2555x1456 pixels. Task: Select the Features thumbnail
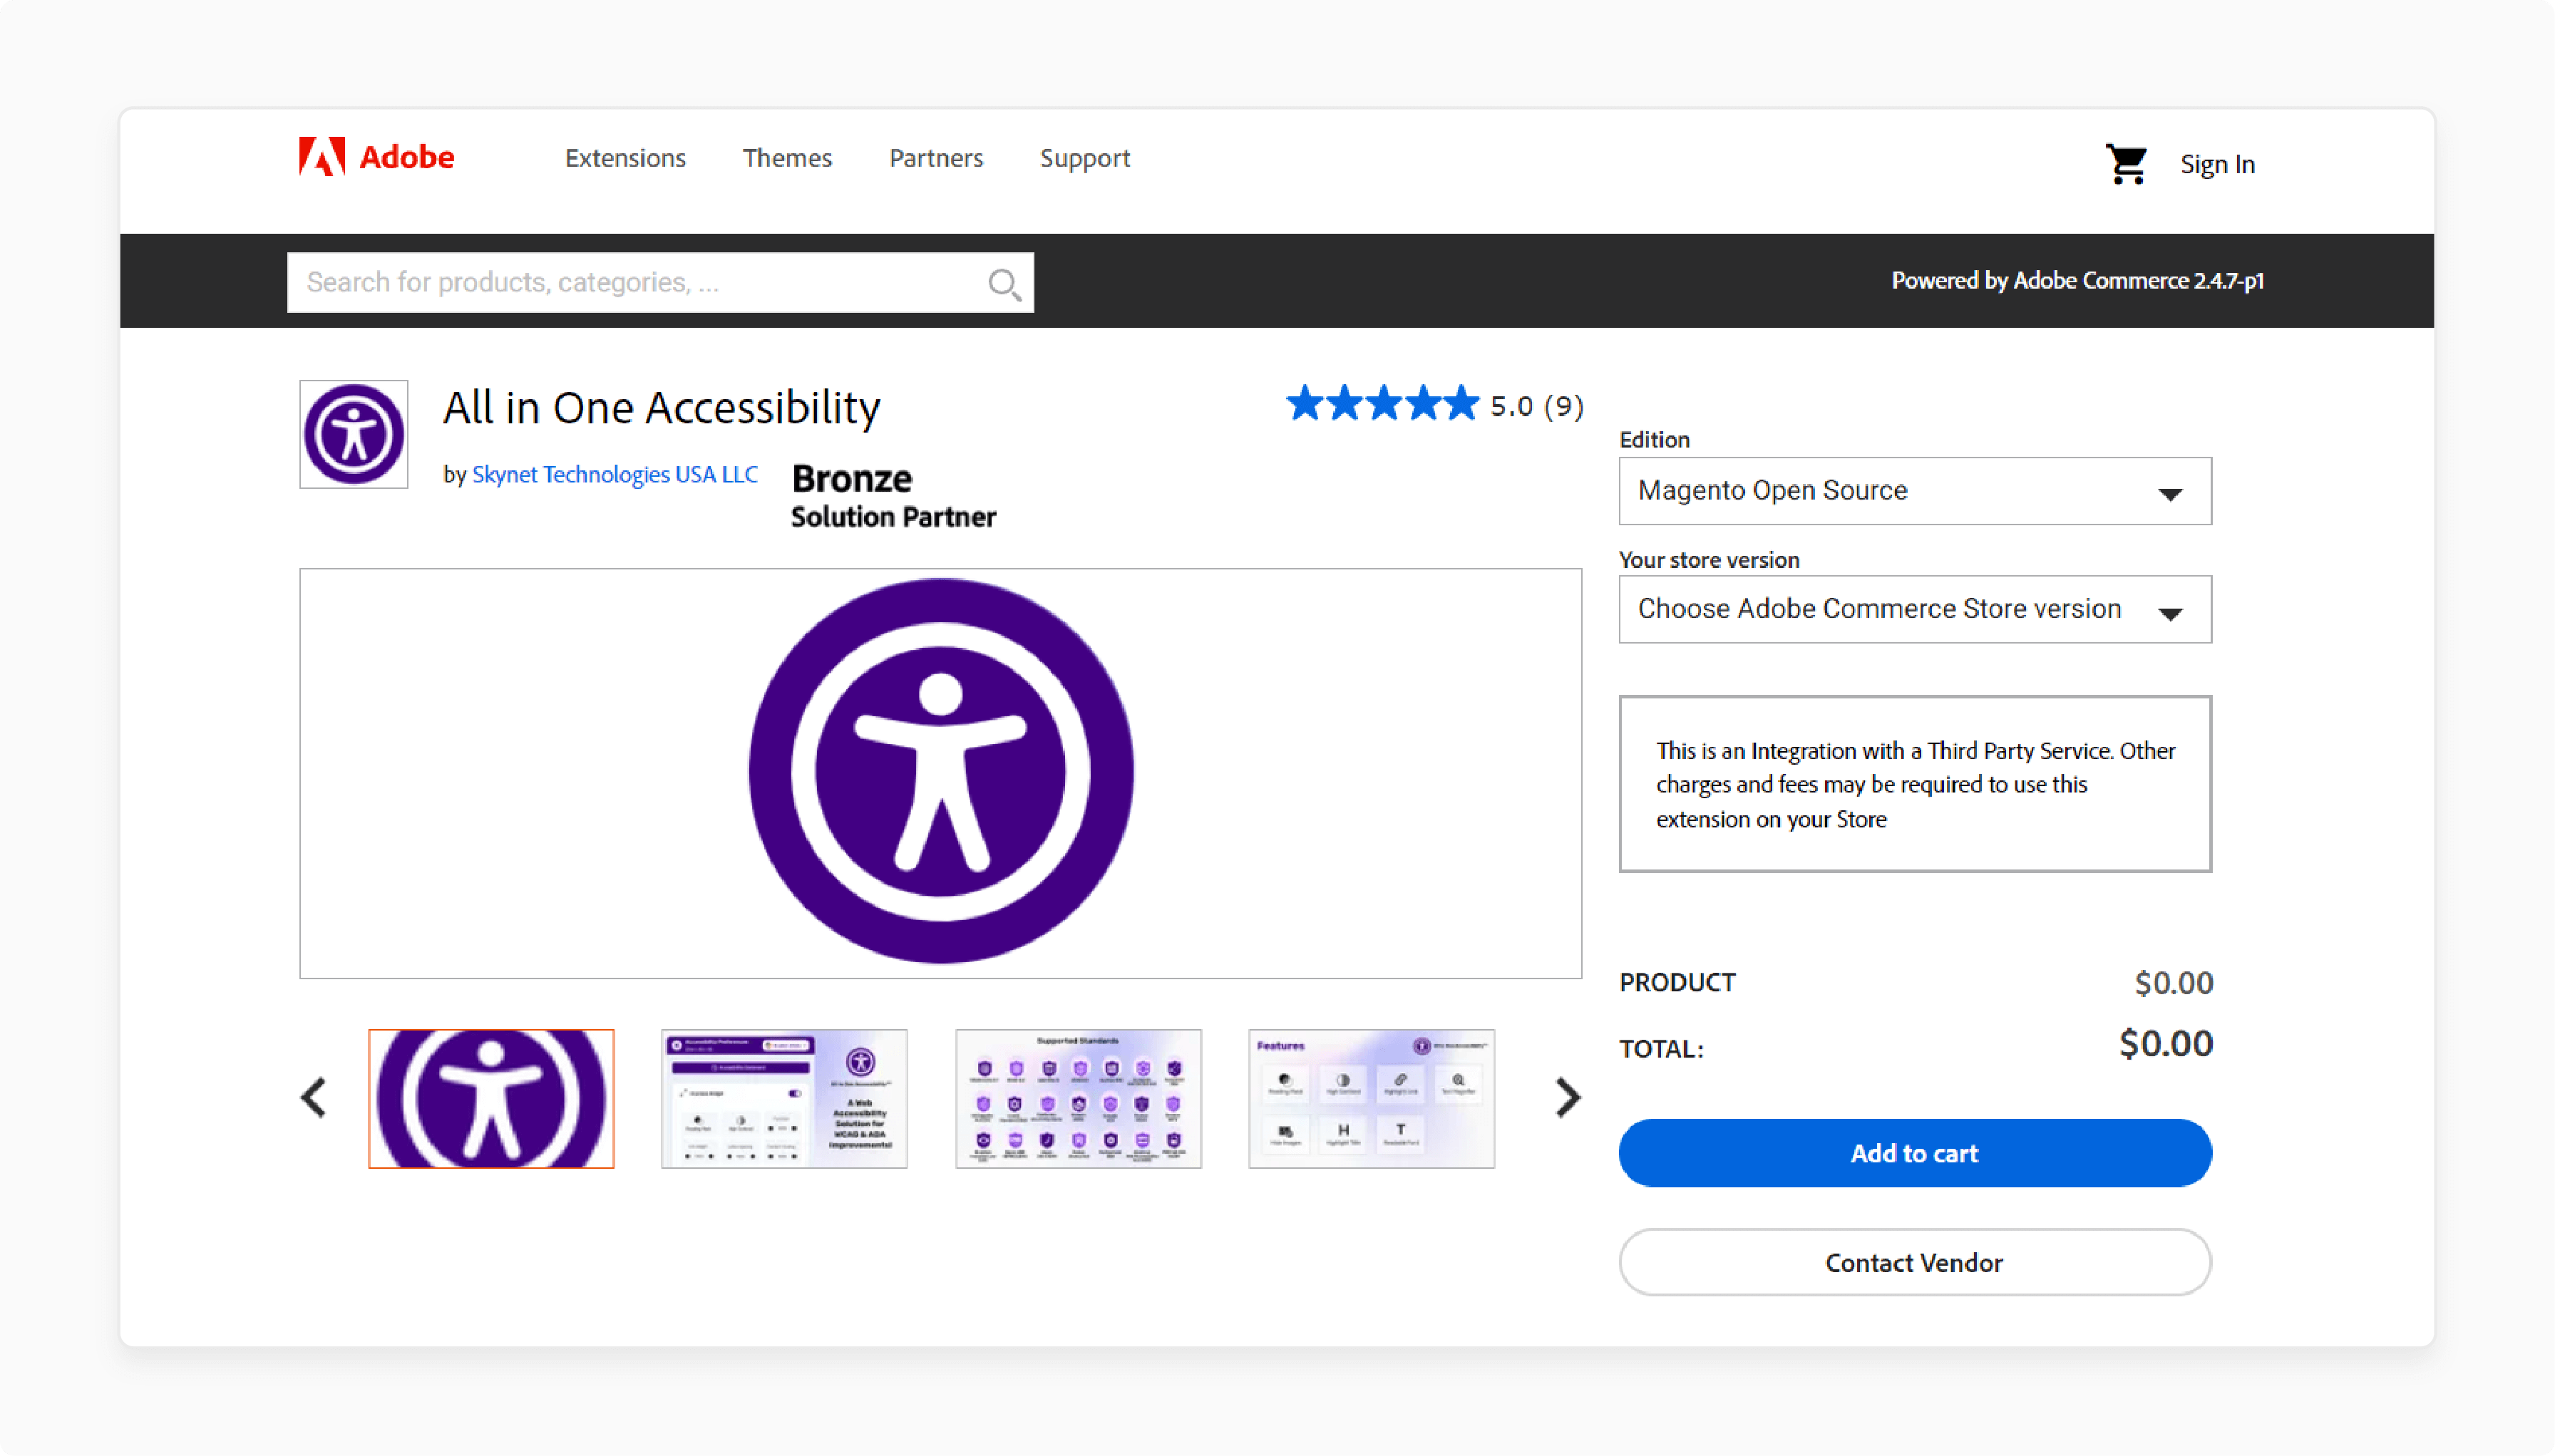[x=1371, y=1098]
